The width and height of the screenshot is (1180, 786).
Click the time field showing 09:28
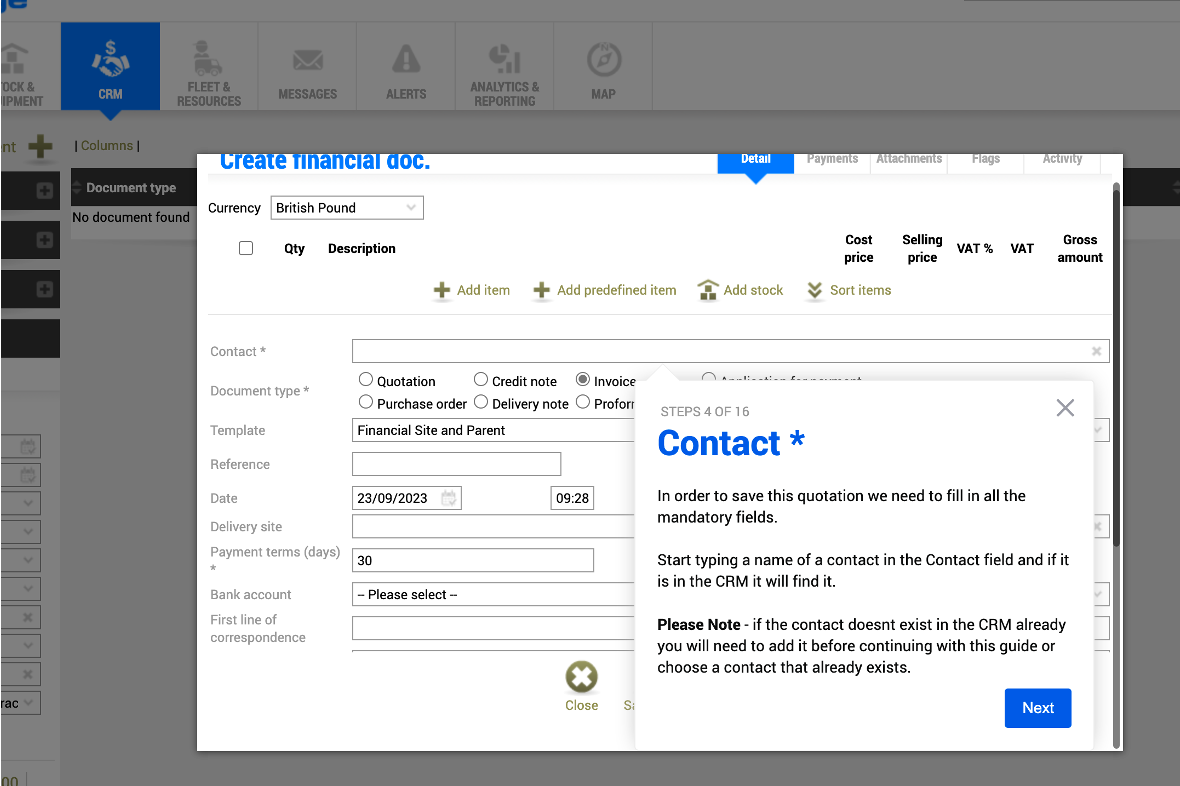(x=572, y=498)
